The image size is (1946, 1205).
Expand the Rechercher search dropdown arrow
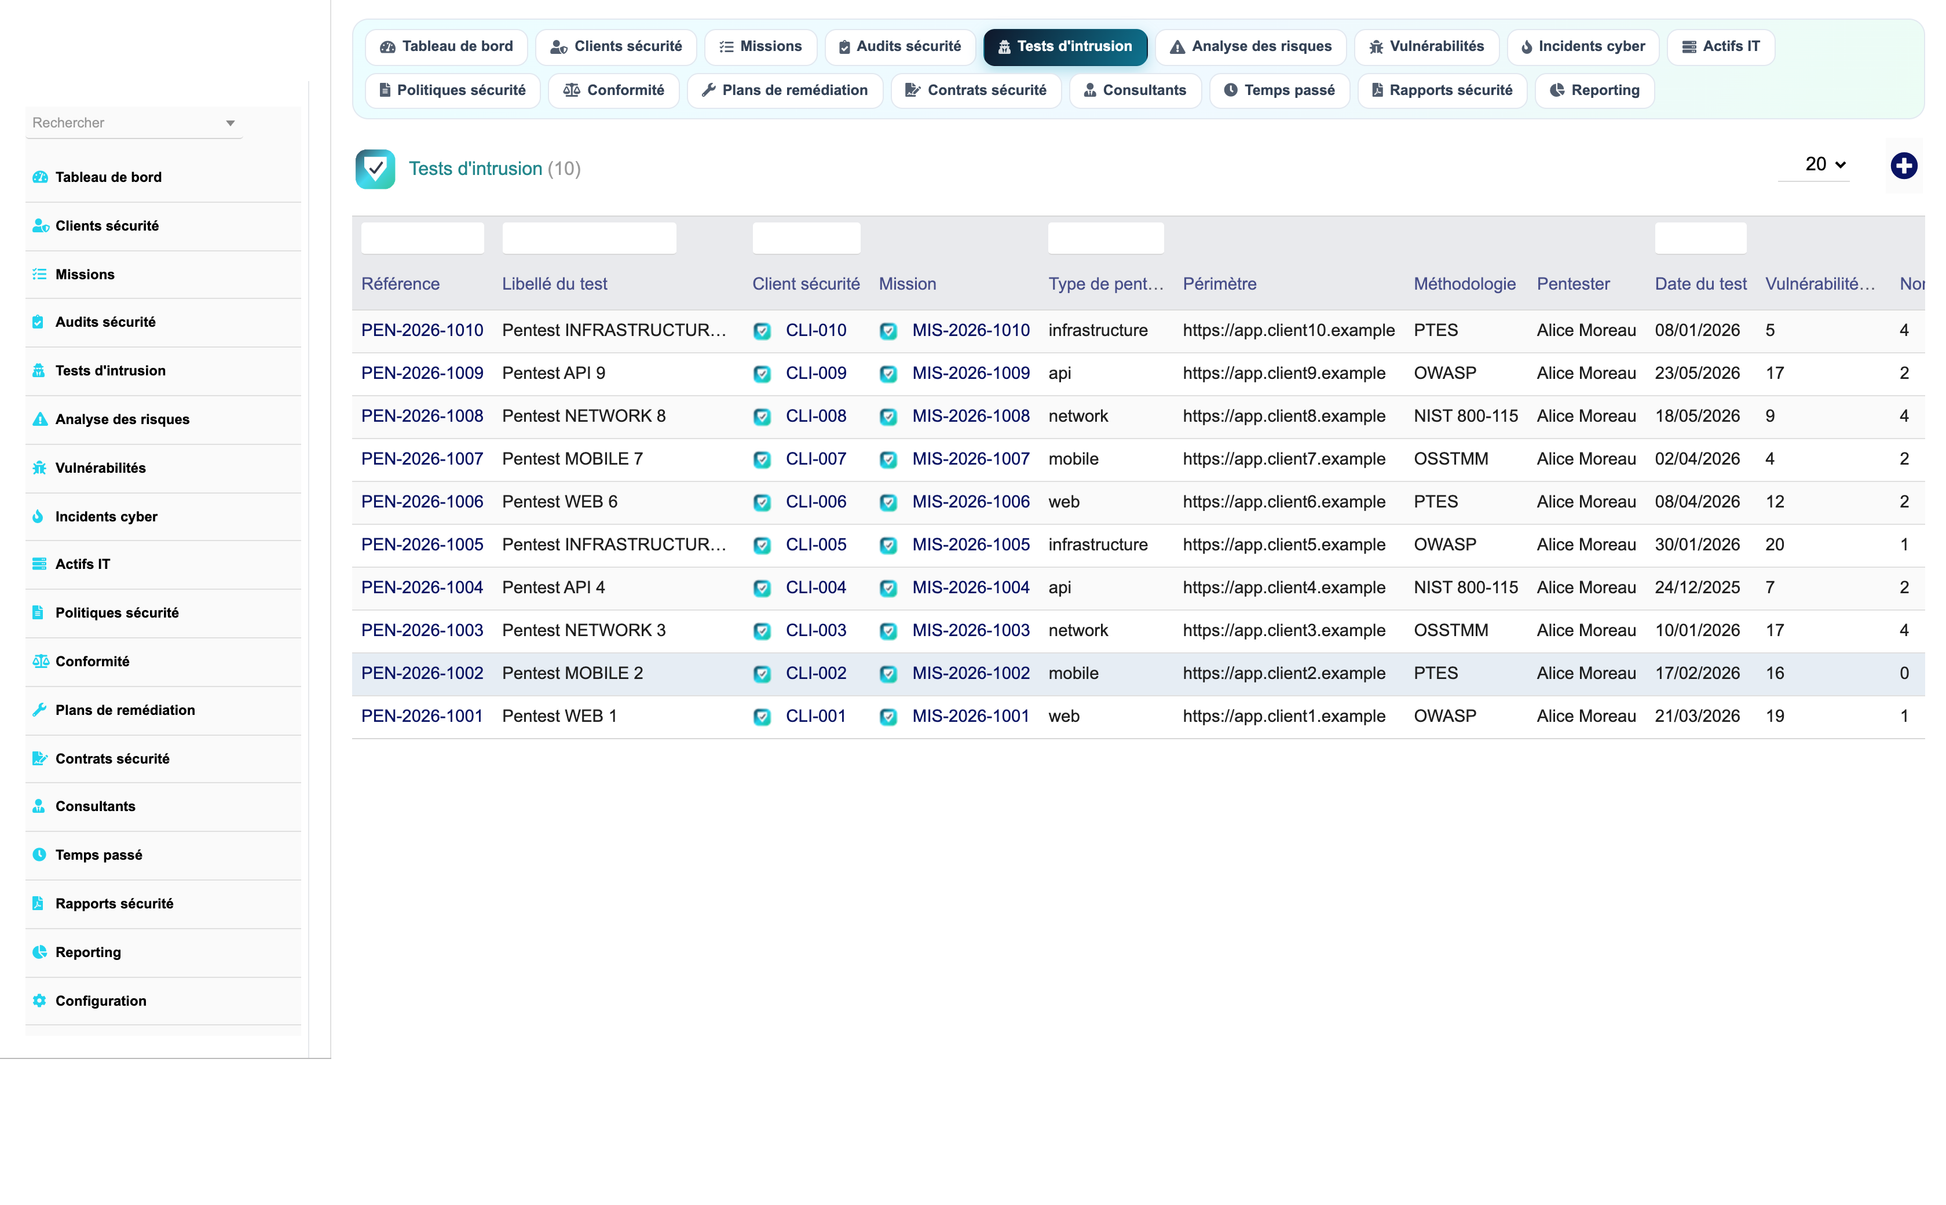click(x=230, y=123)
